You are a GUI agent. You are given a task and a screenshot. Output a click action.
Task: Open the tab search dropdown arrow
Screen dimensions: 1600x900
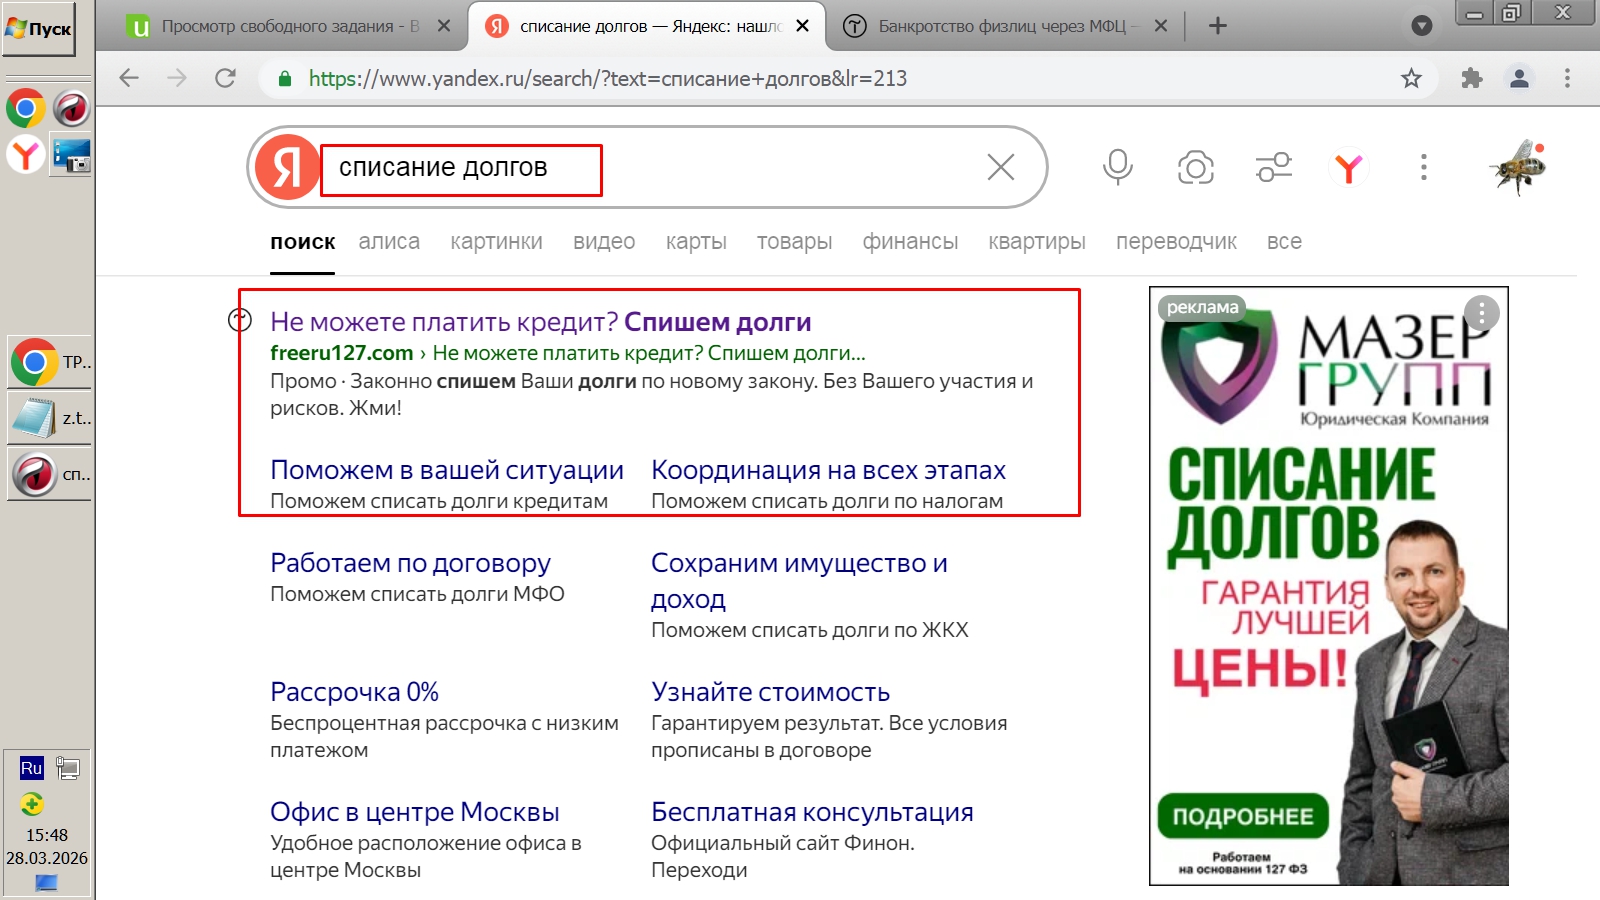pyautogui.click(x=1421, y=26)
